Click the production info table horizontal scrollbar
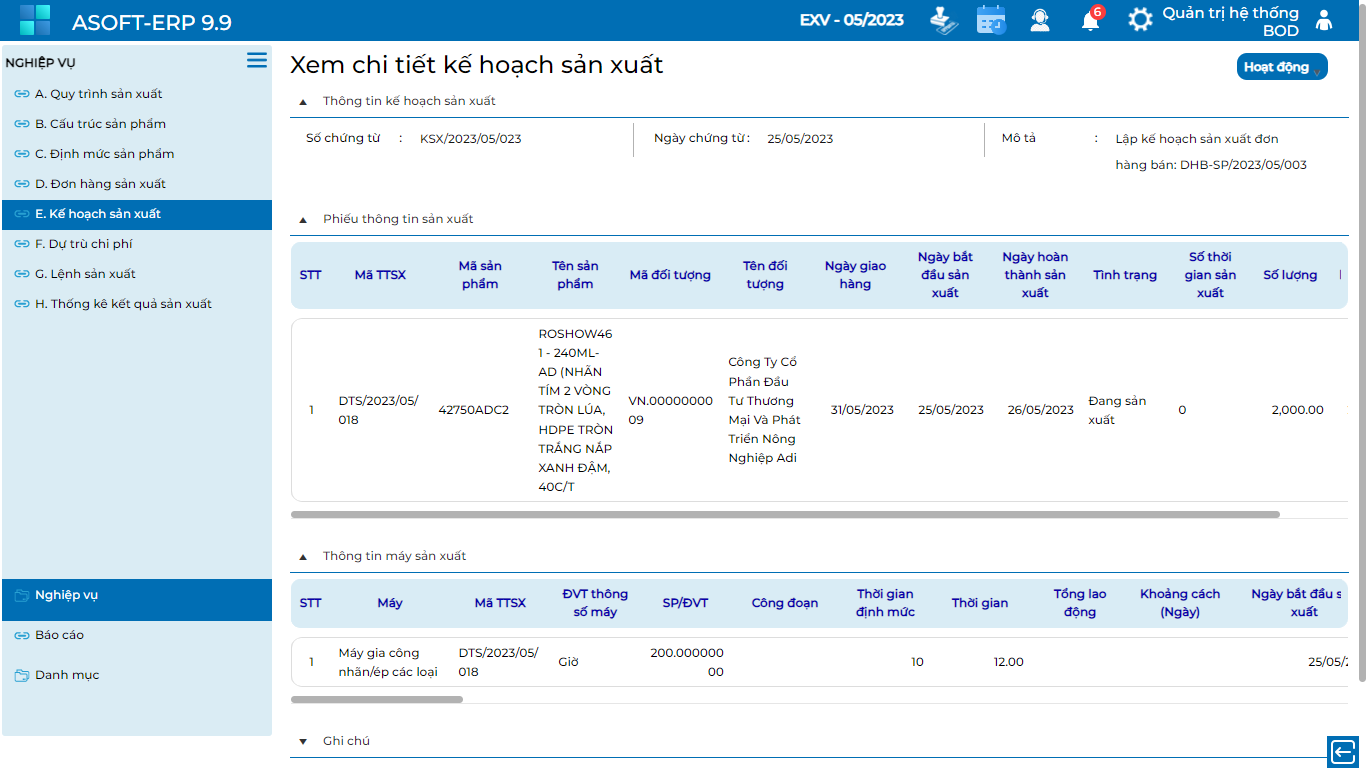This screenshot has width=1366, height=768. click(785, 515)
